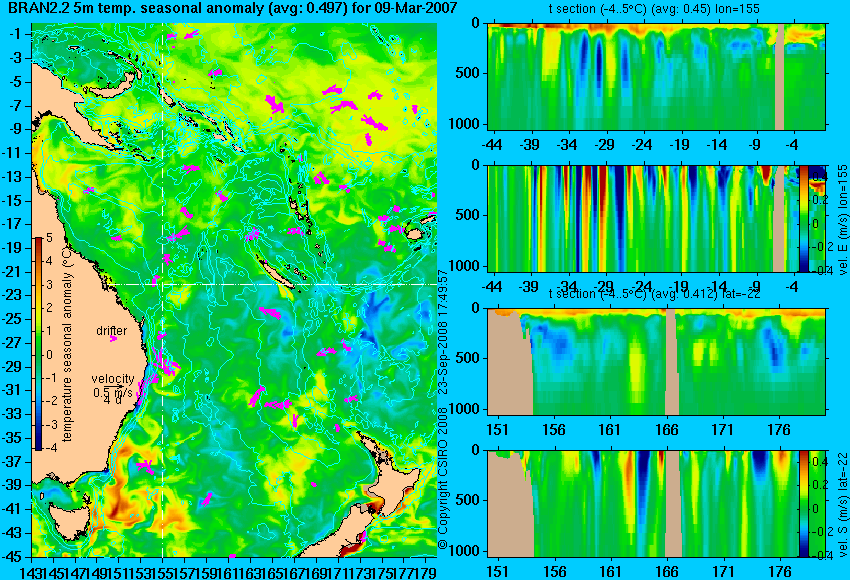Click the '5' tick on the temperature colorbar
This screenshot has height=580, width=850.
49,238
